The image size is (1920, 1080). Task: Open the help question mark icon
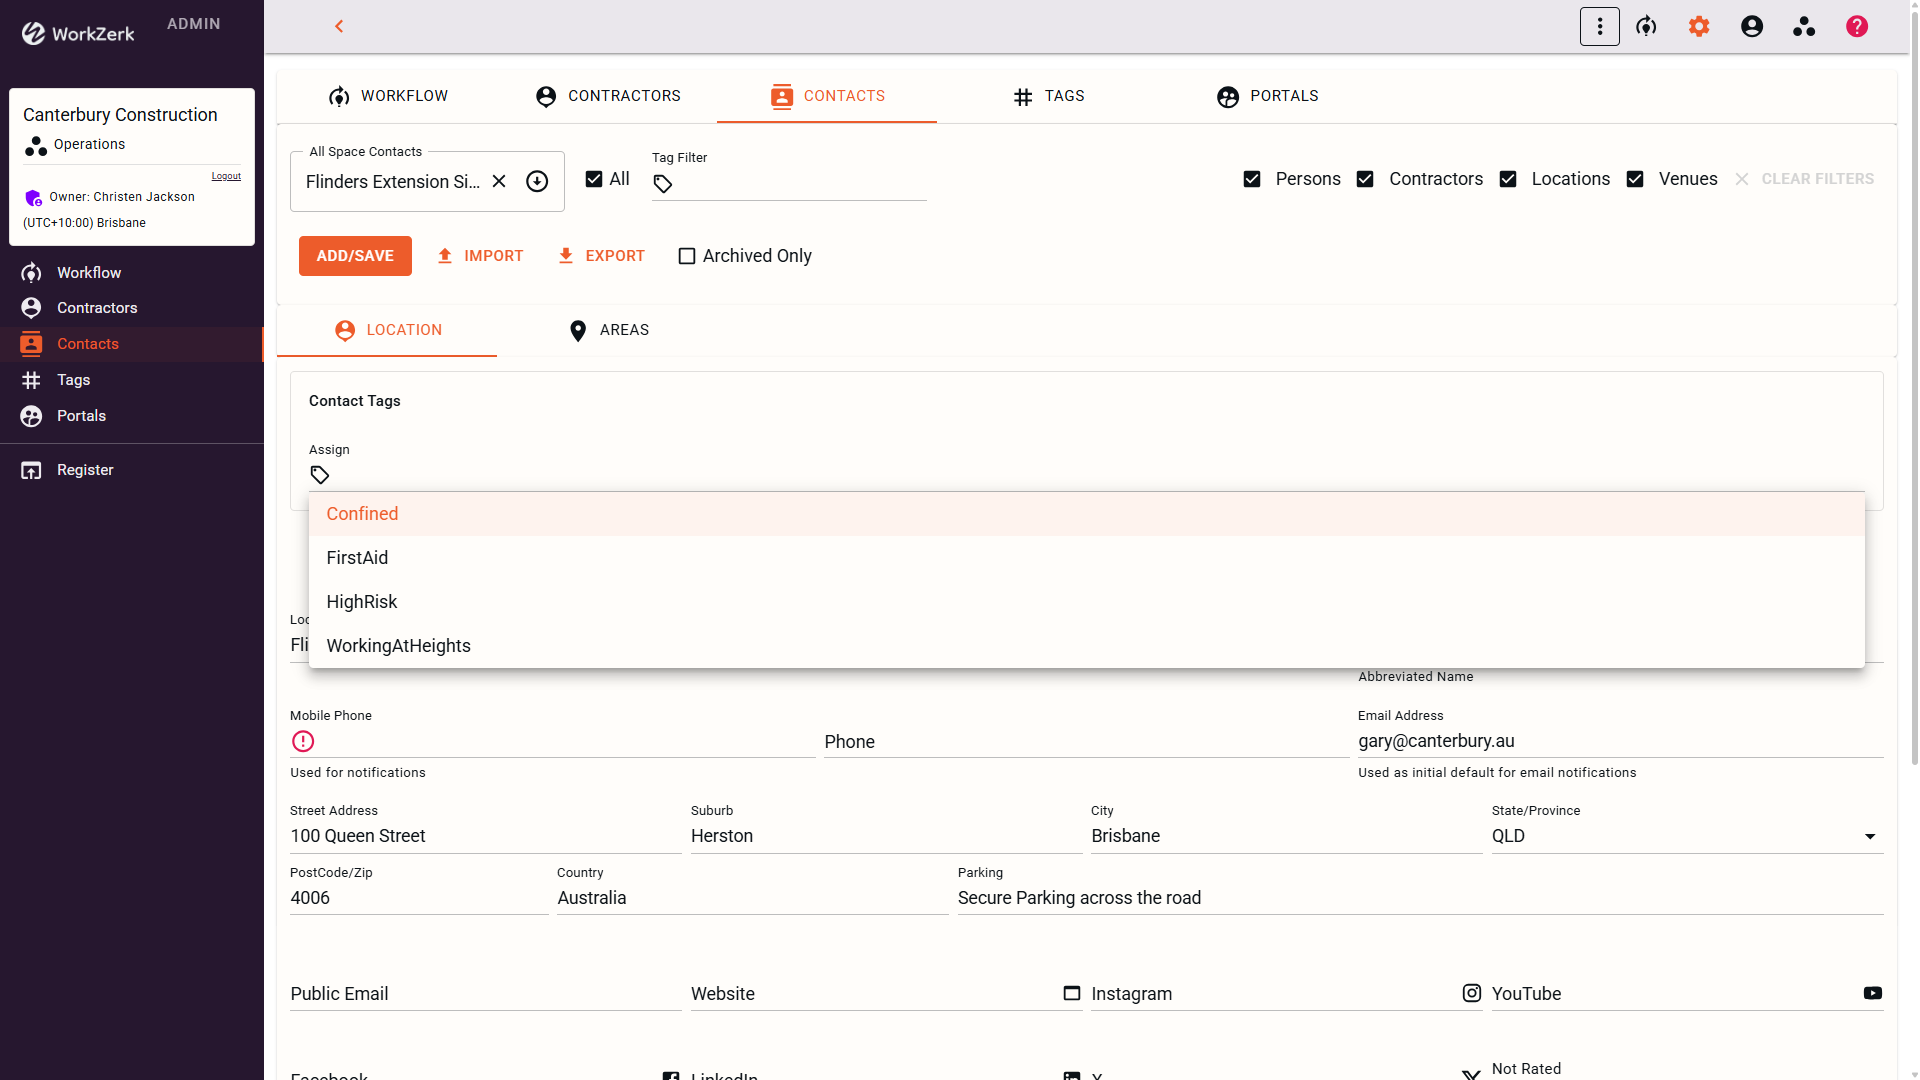tap(1856, 27)
